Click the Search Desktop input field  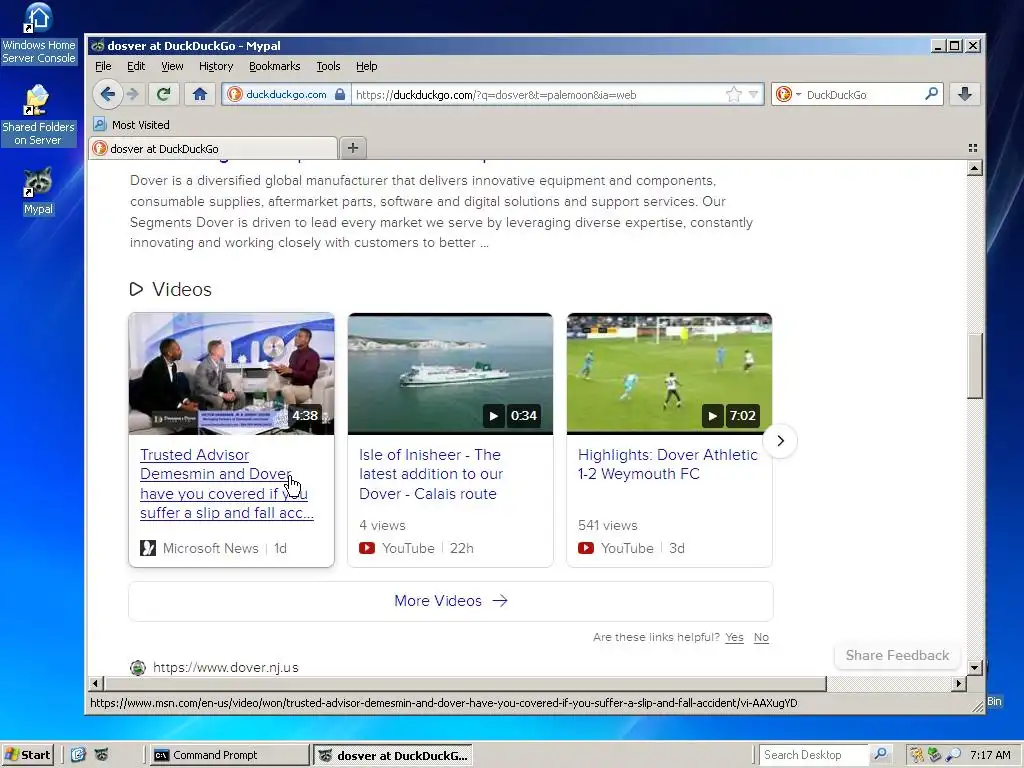click(x=814, y=755)
